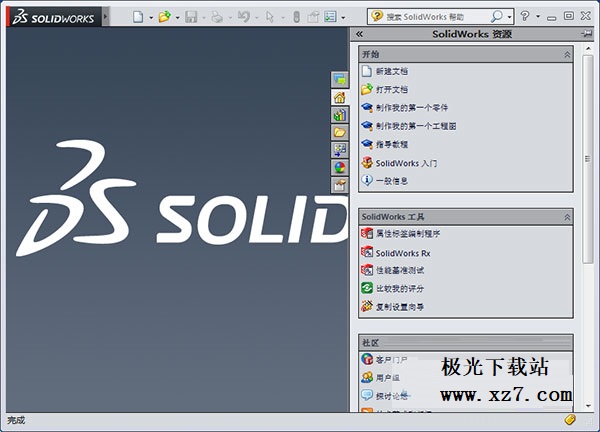The width and height of the screenshot is (600, 432).
Task: Open the Appearances color ball tab
Action: [x=339, y=168]
